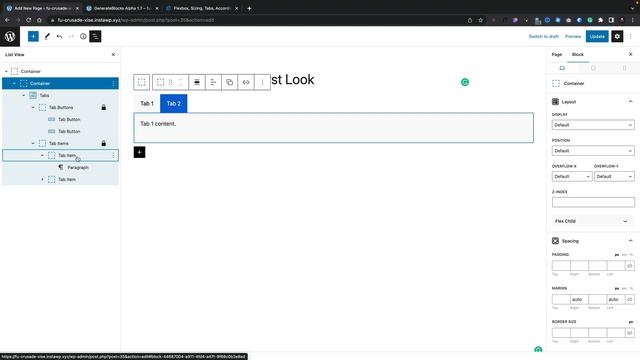Open the Position dropdown
This screenshot has height=360, width=640.
tap(593, 151)
